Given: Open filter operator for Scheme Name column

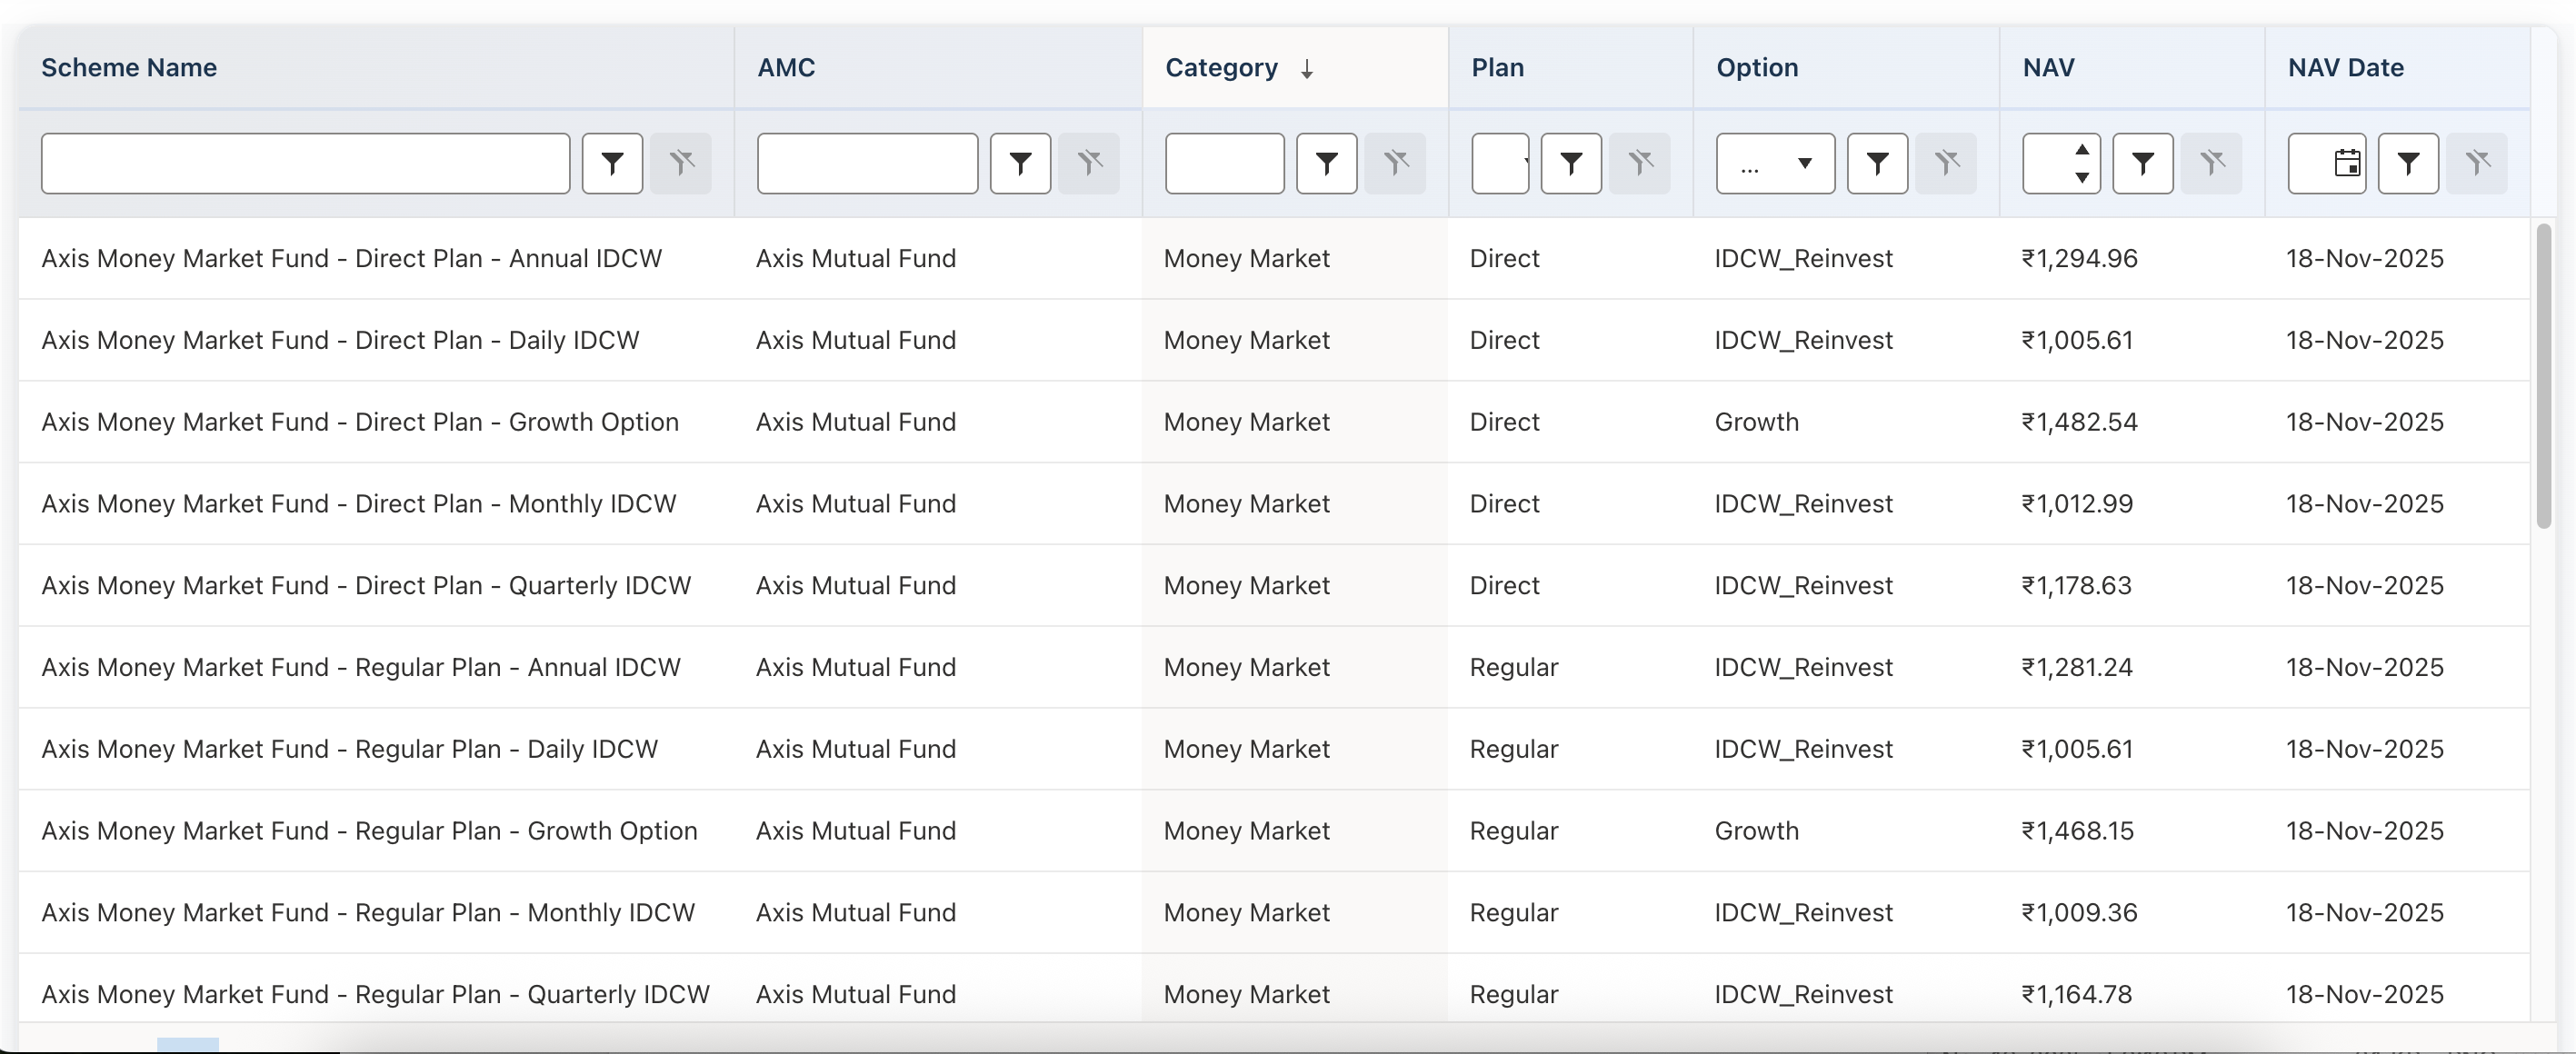Looking at the screenshot, I should [x=612, y=163].
